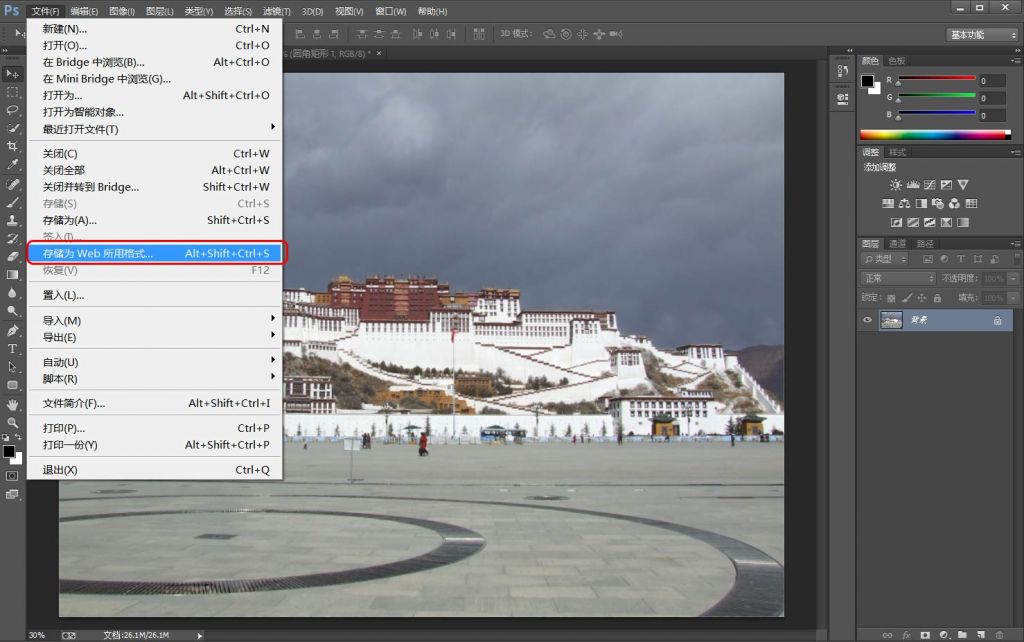Click the Curves adjustment icon

[930, 184]
